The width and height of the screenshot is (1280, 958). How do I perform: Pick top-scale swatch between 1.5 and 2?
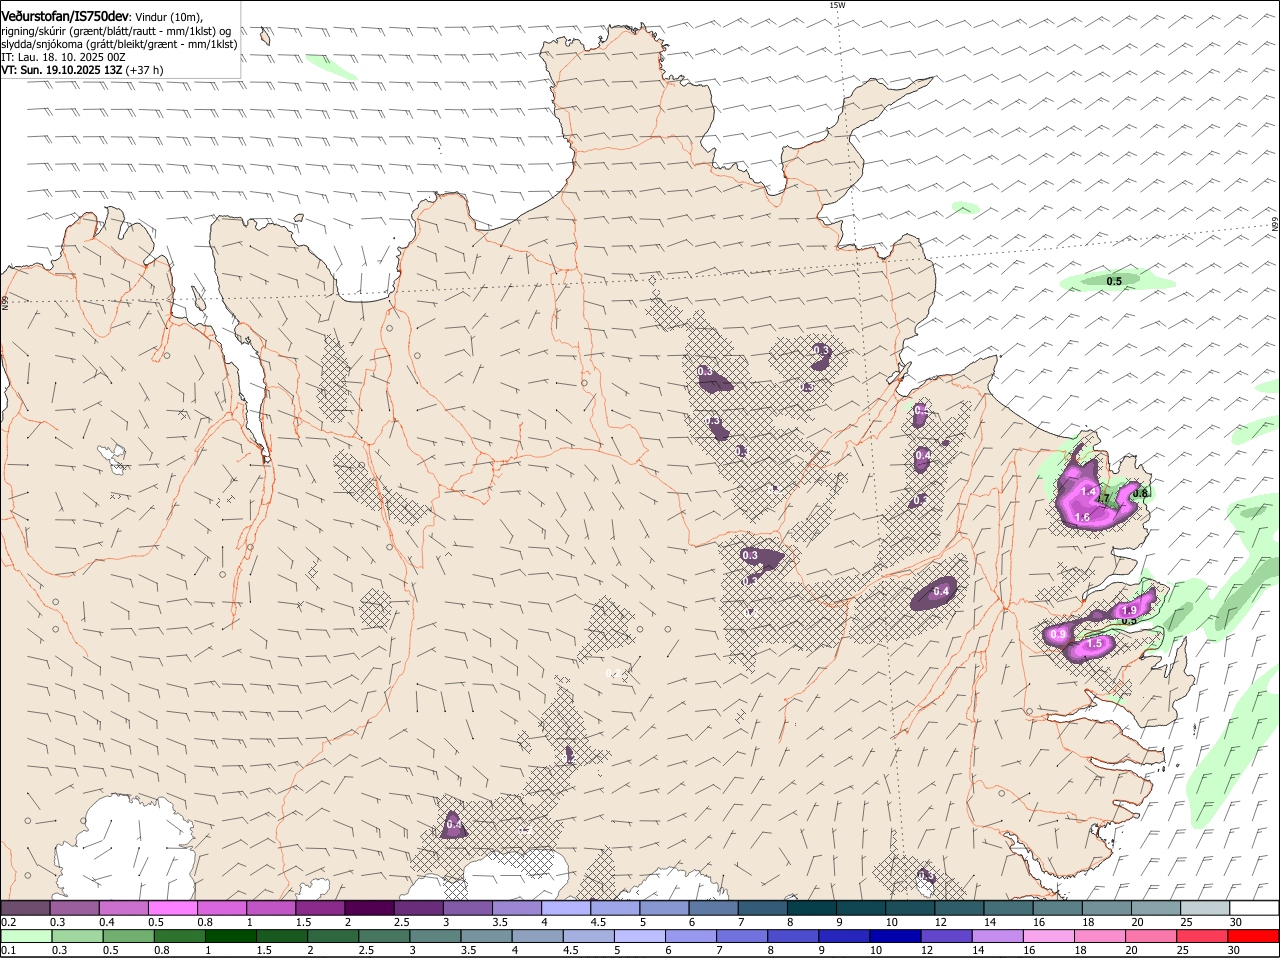(x=320, y=907)
